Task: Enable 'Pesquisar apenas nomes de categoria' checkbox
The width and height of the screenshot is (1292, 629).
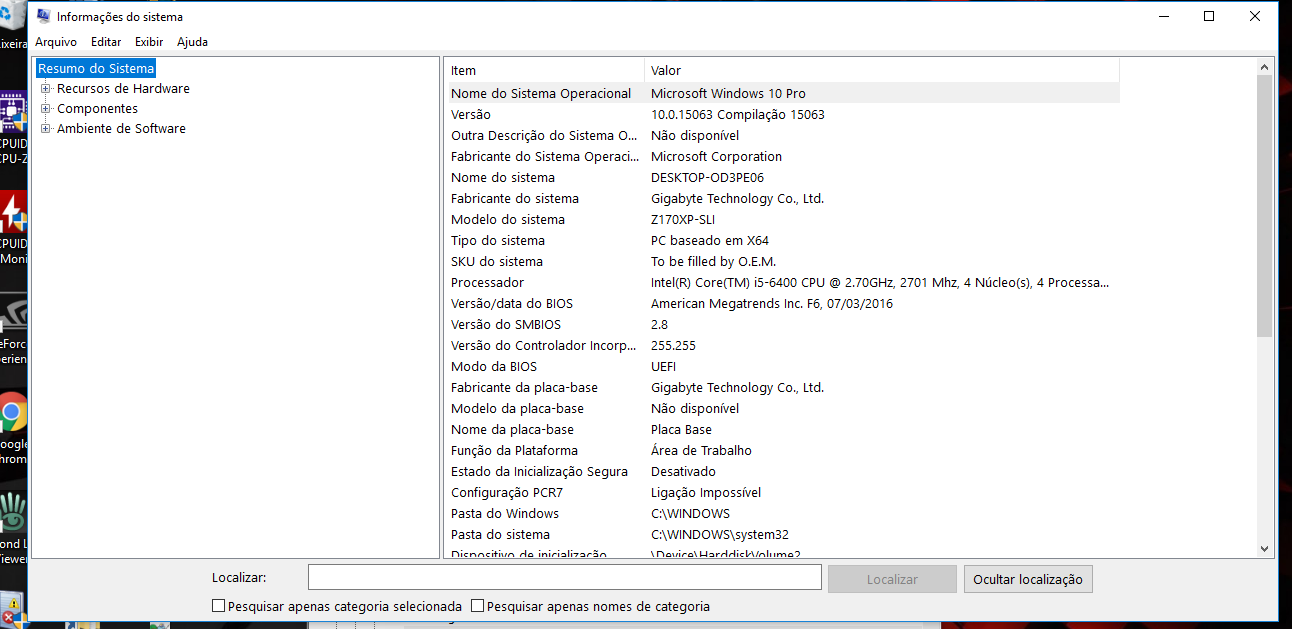Action: point(477,606)
